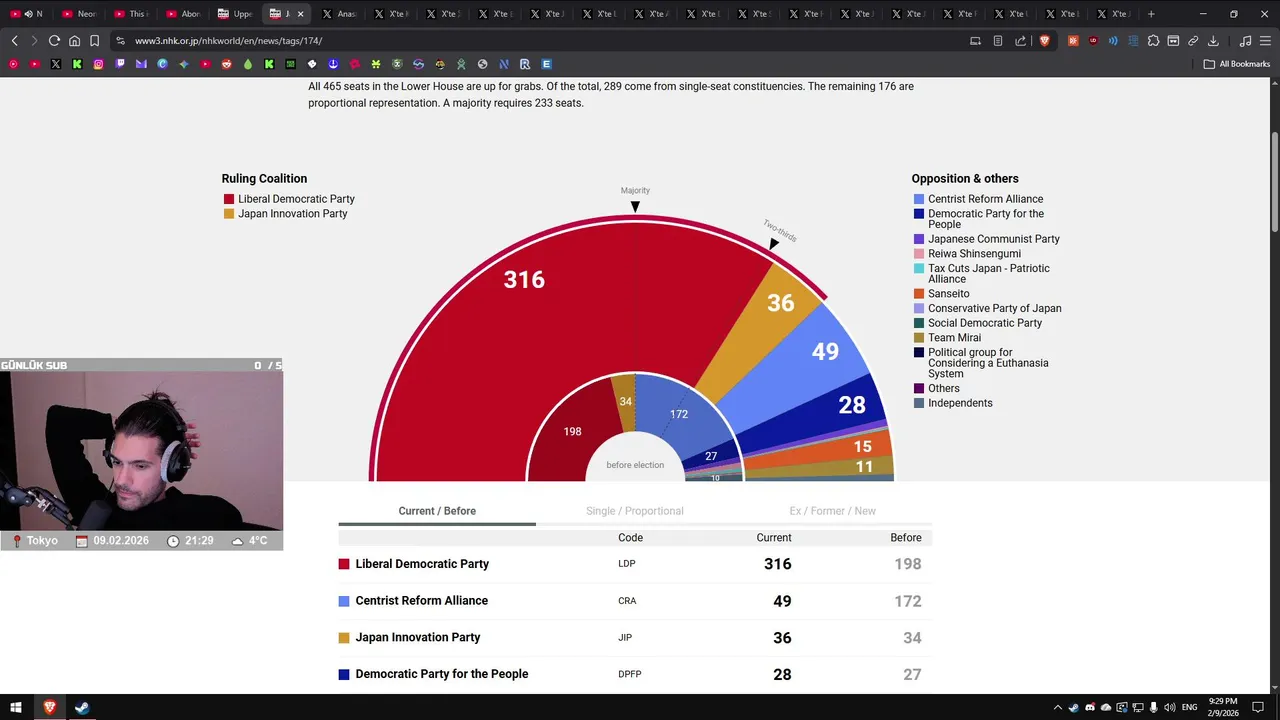Click the Social Democratic Party legend label
1280x720 pixels.
click(985, 323)
